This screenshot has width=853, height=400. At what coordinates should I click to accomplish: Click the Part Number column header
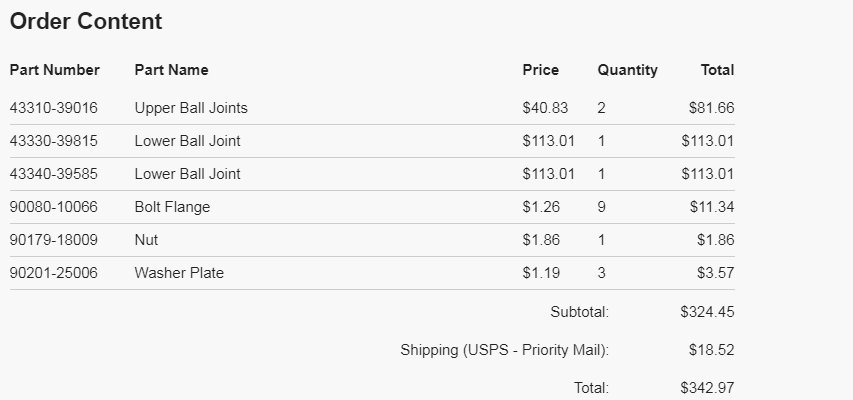(54, 70)
